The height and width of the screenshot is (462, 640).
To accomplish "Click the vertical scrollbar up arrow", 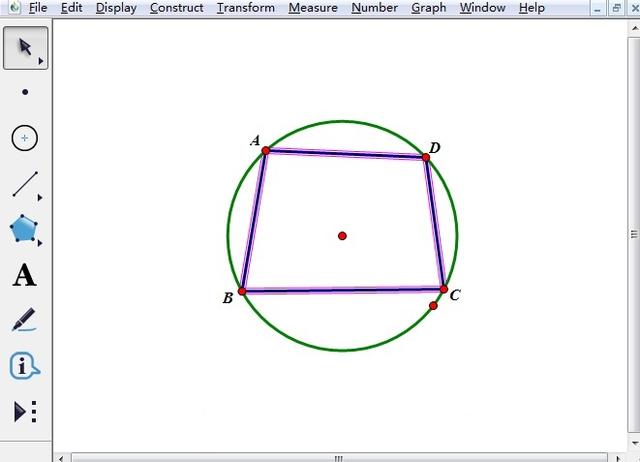I will click(x=635, y=29).
